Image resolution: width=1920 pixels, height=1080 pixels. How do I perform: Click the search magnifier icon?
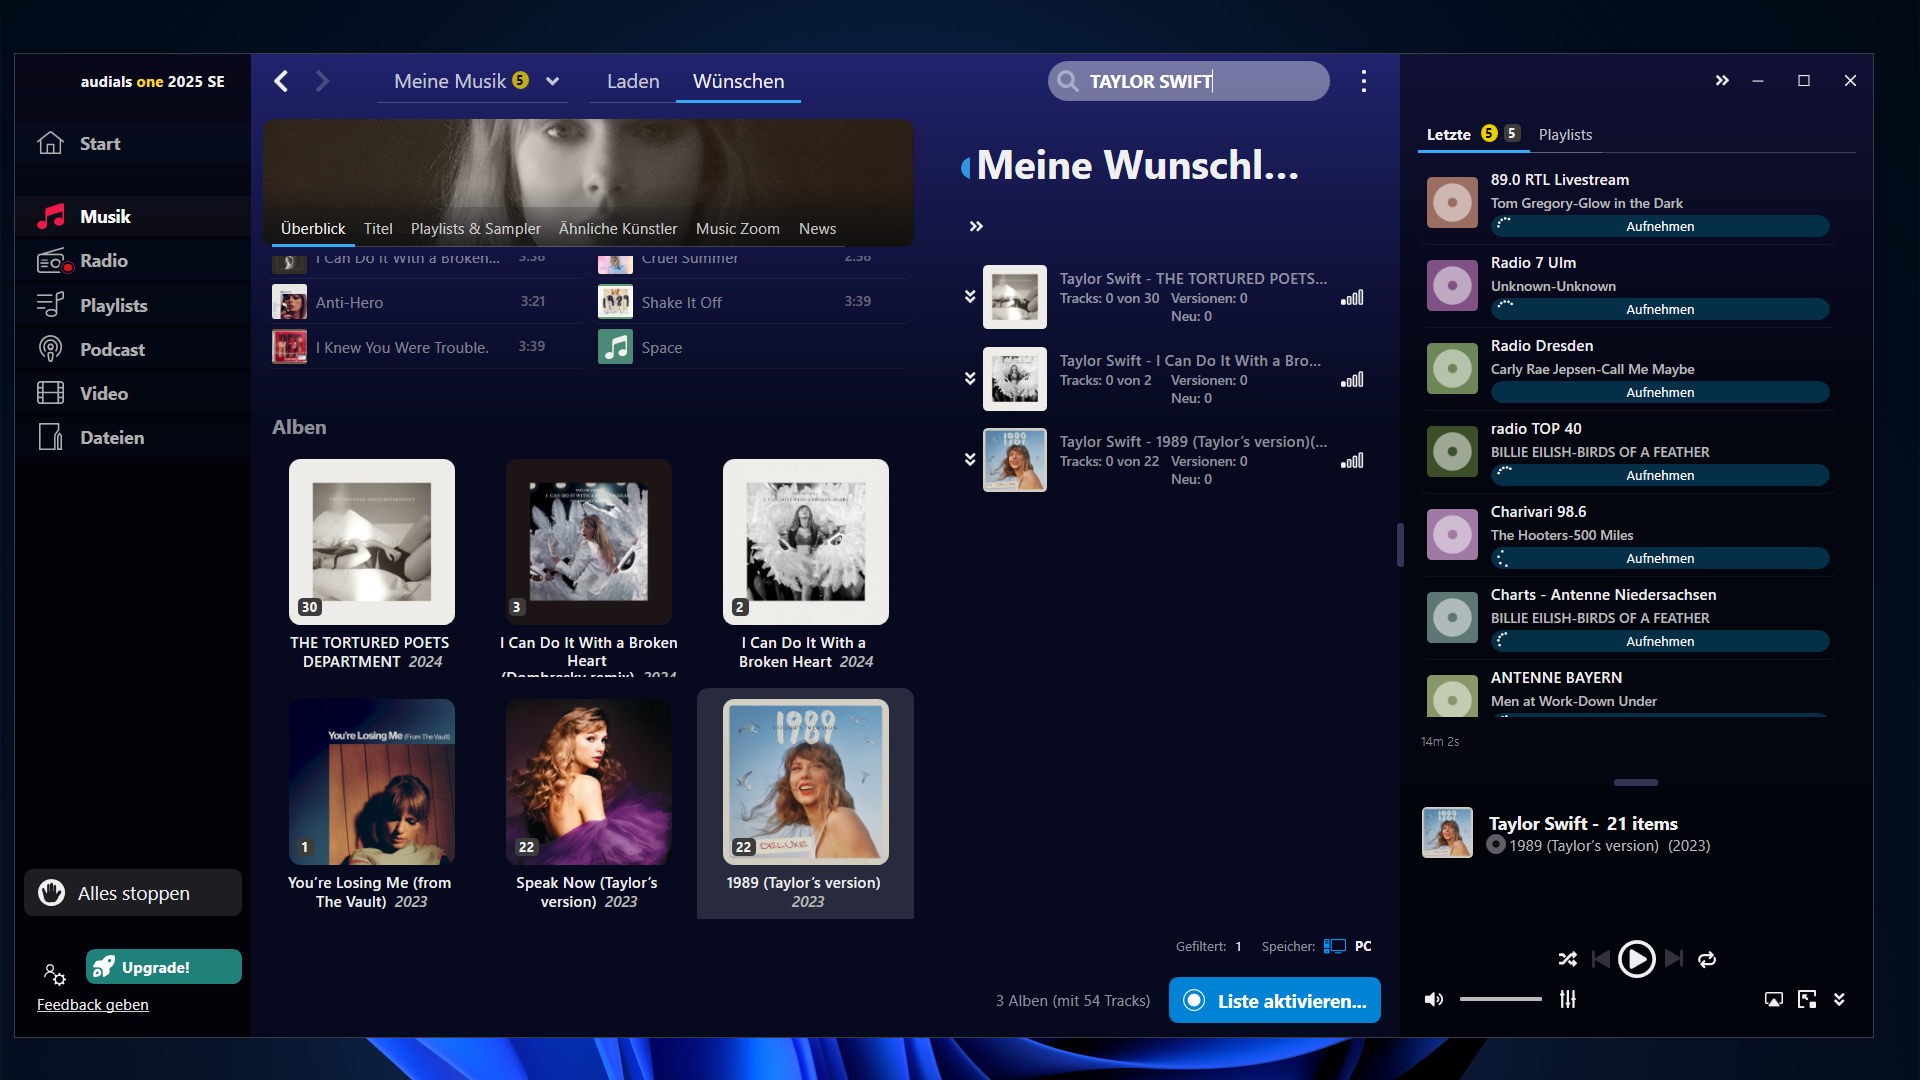coord(1068,81)
